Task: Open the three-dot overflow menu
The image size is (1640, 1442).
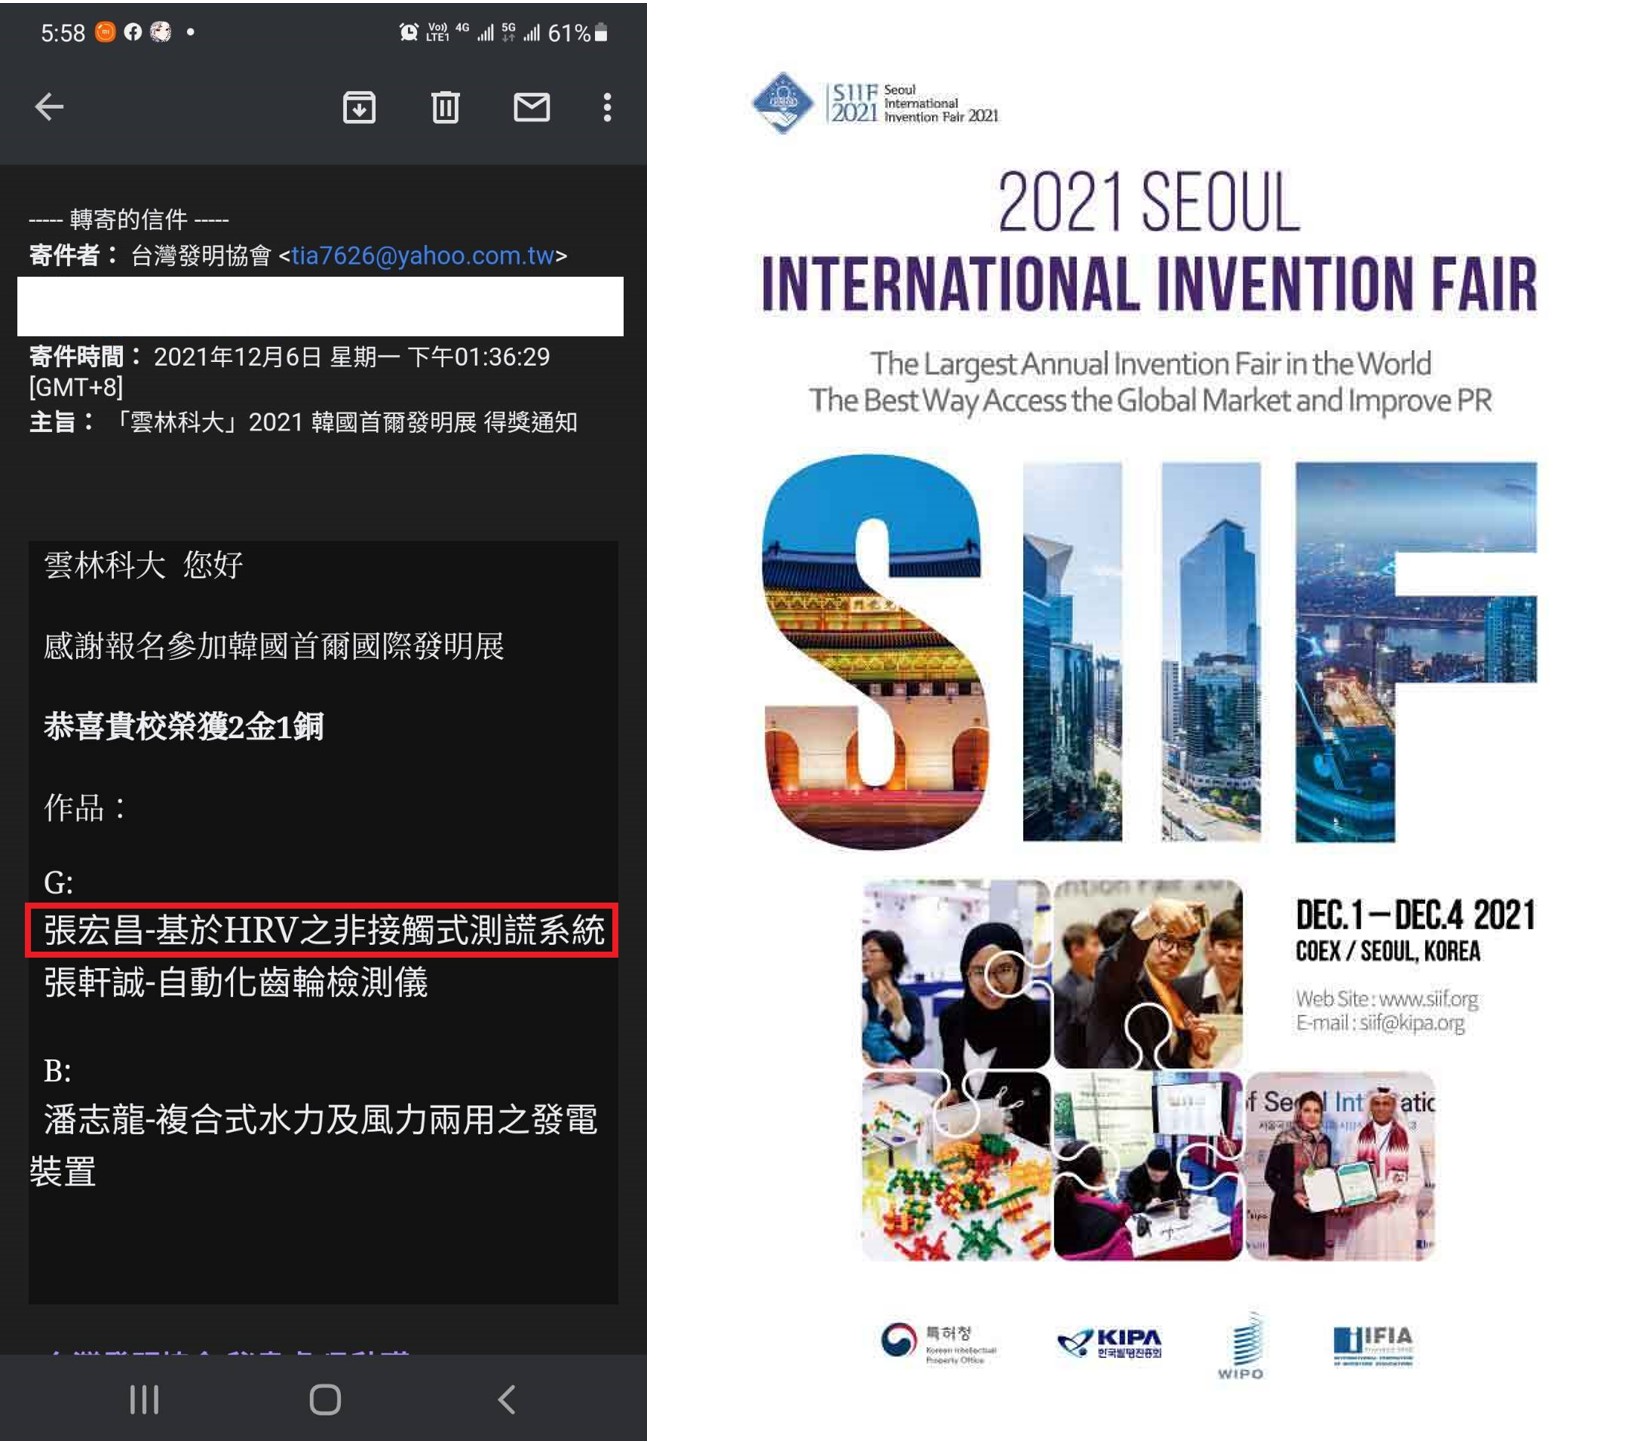Action: click(x=607, y=107)
